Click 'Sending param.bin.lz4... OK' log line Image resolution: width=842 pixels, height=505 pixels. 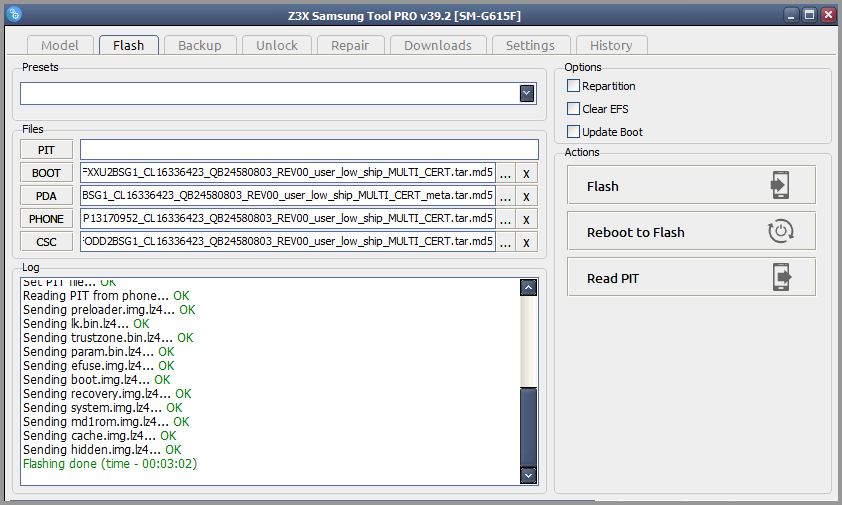click(99, 352)
